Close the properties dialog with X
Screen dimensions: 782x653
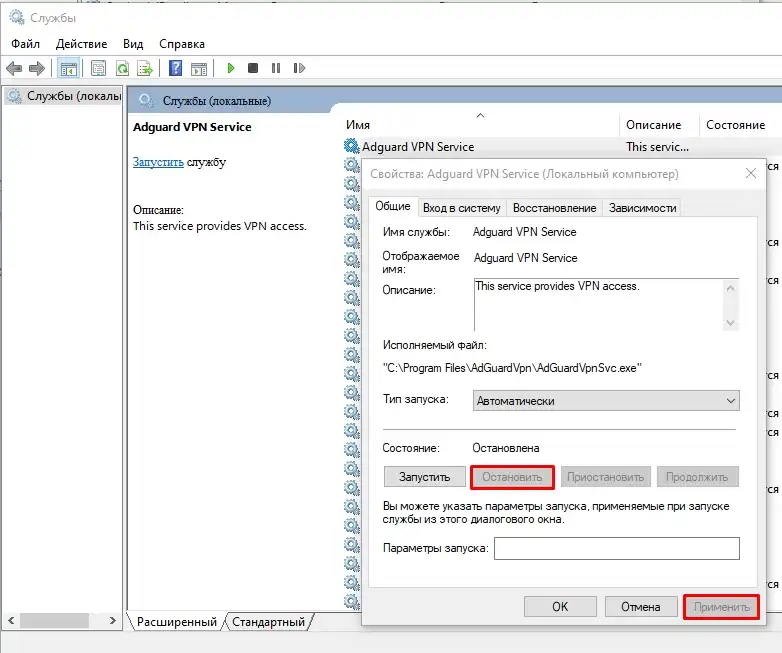tap(751, 173)
